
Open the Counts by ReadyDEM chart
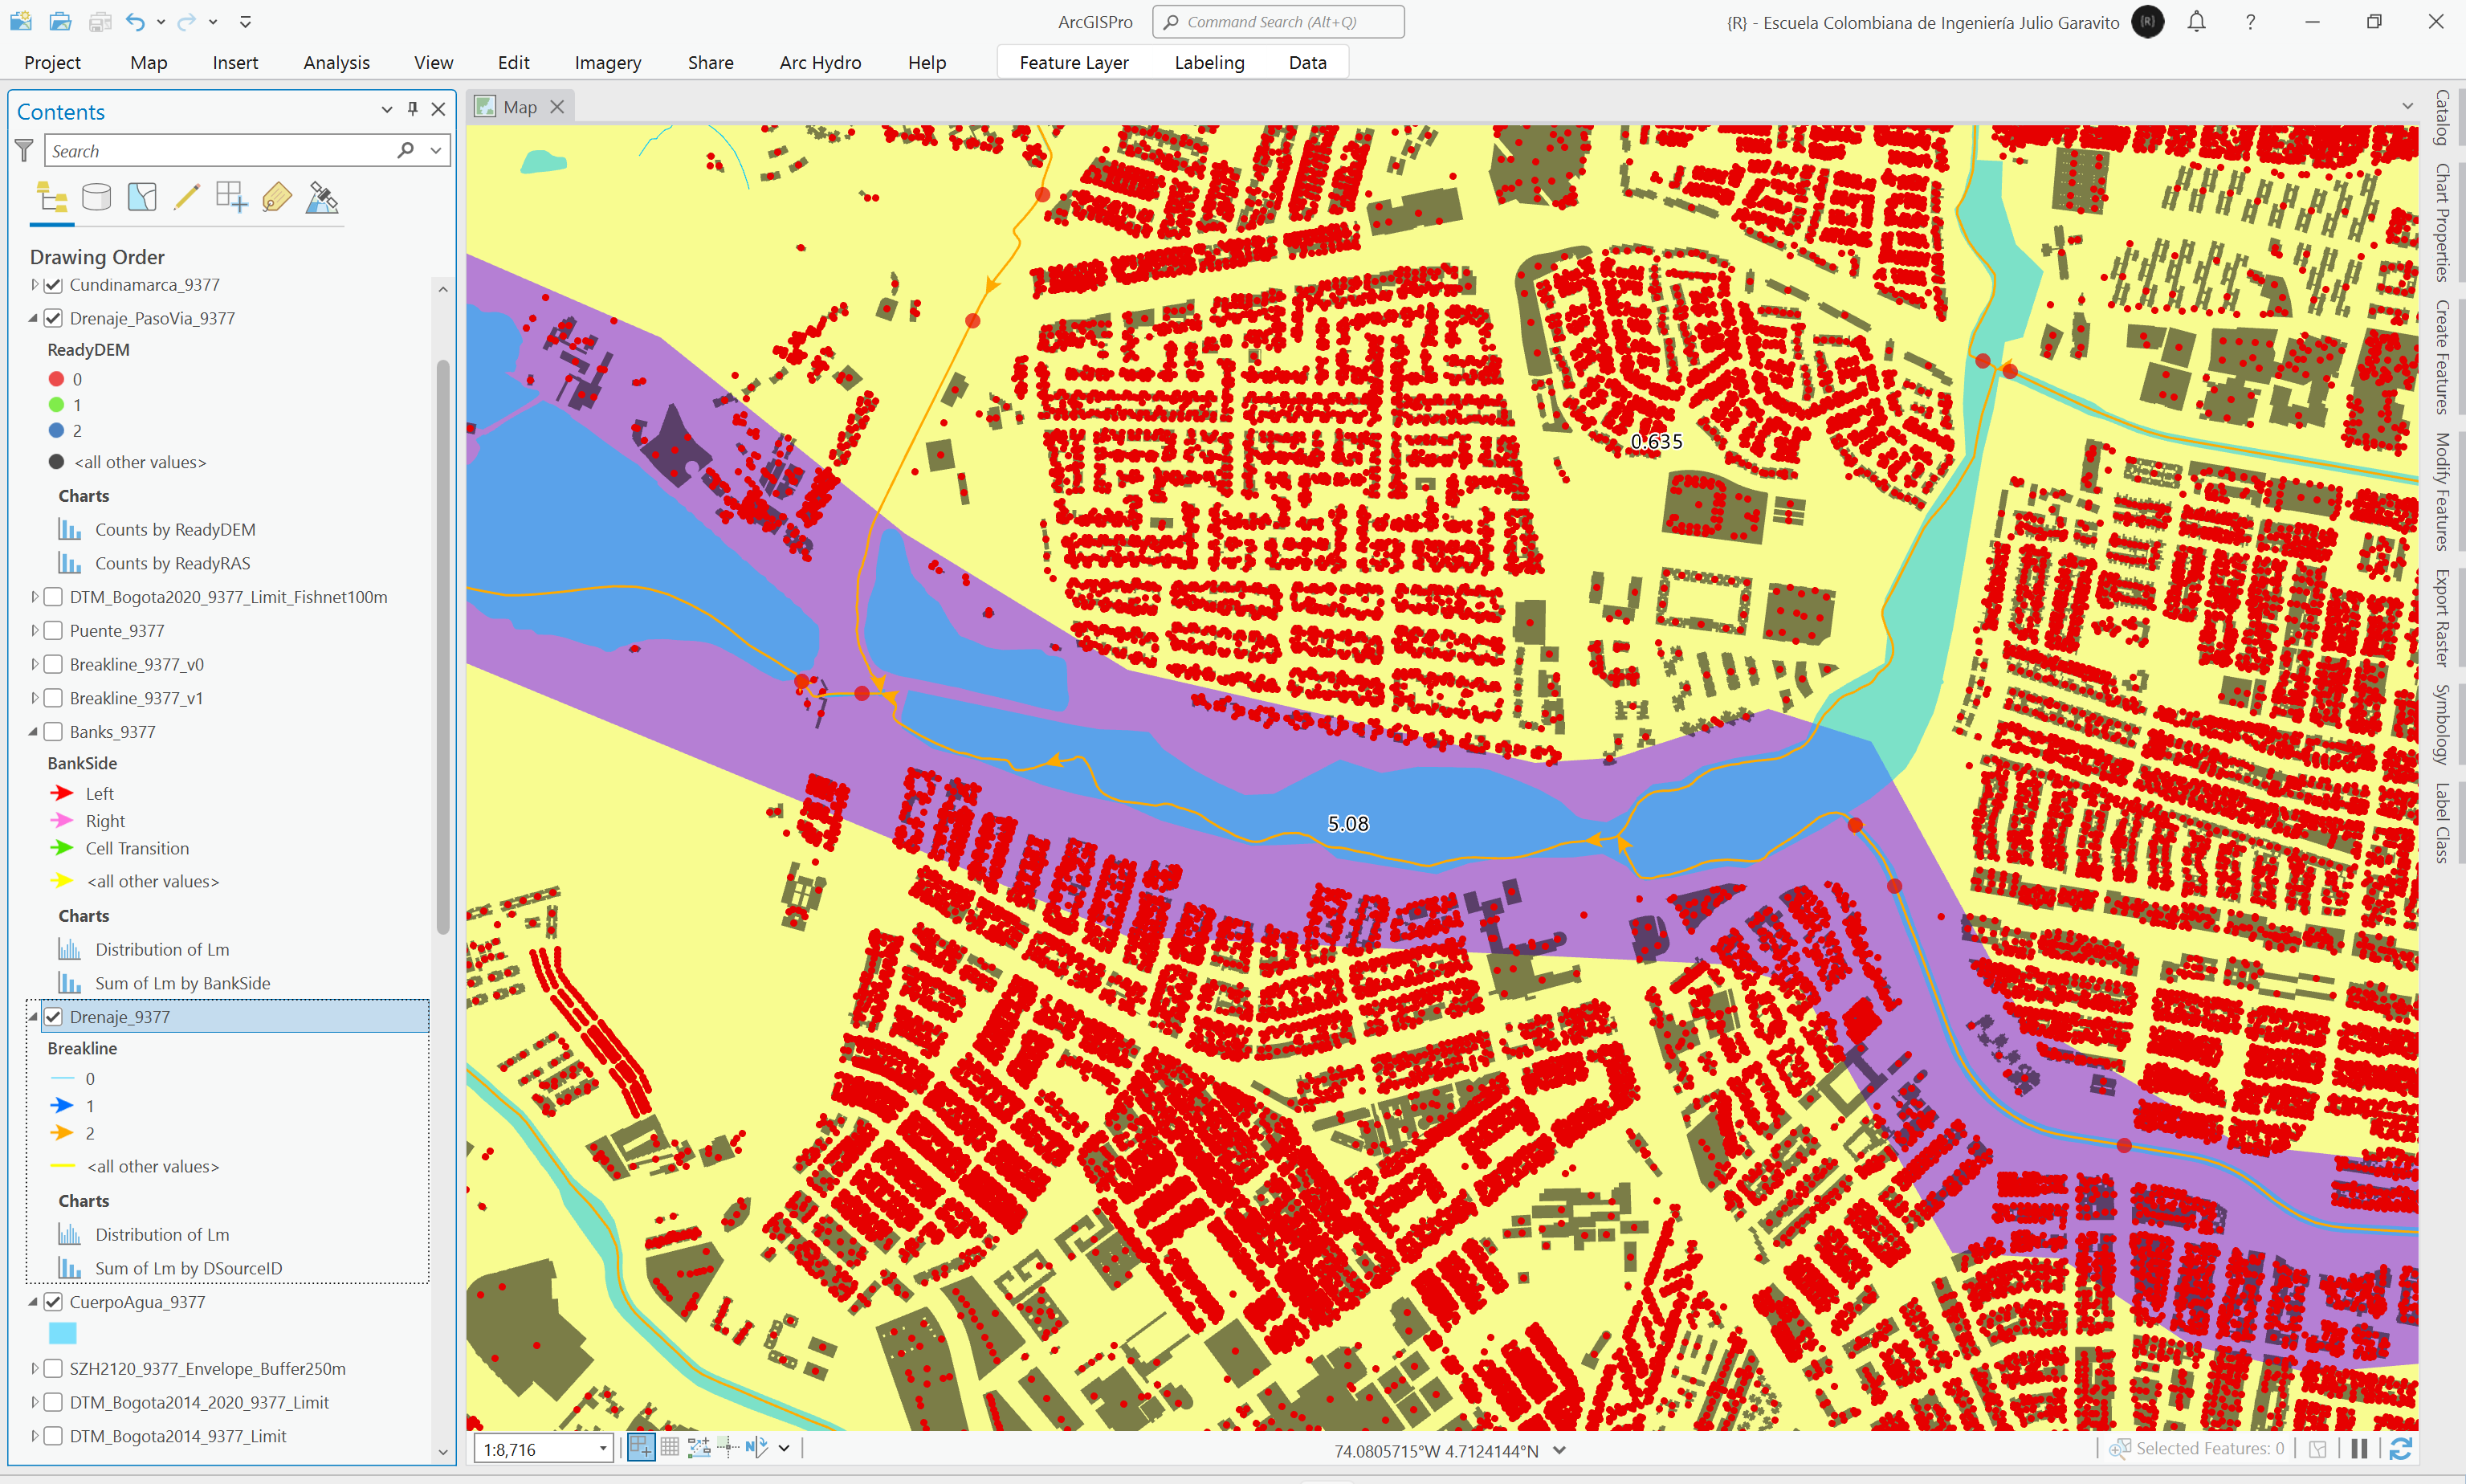click(x=175, y=529)
